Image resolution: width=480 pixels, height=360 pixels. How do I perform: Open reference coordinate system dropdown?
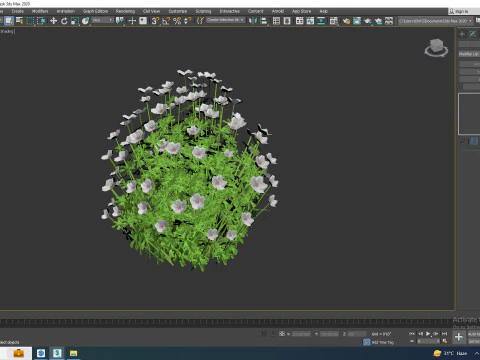pos(102,20)
